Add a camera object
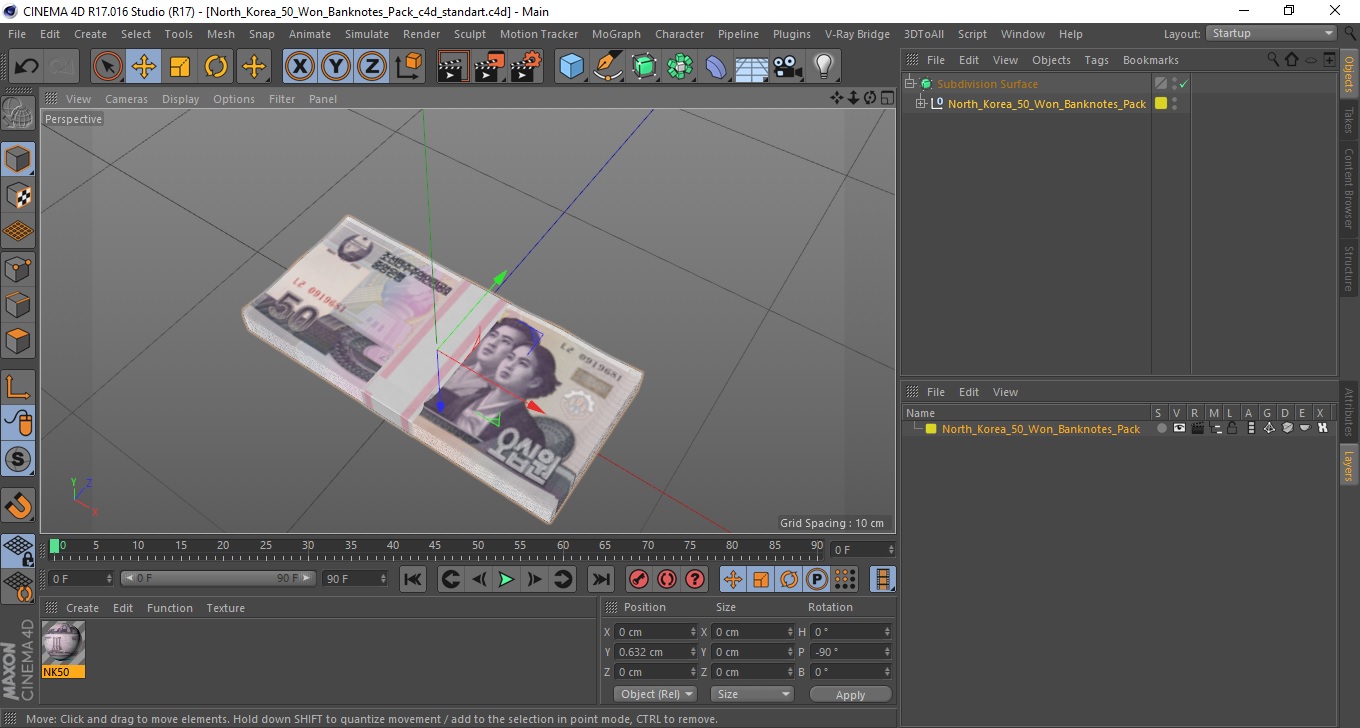Viewport: 1360px width, 728px height. (x=788, y=67)
